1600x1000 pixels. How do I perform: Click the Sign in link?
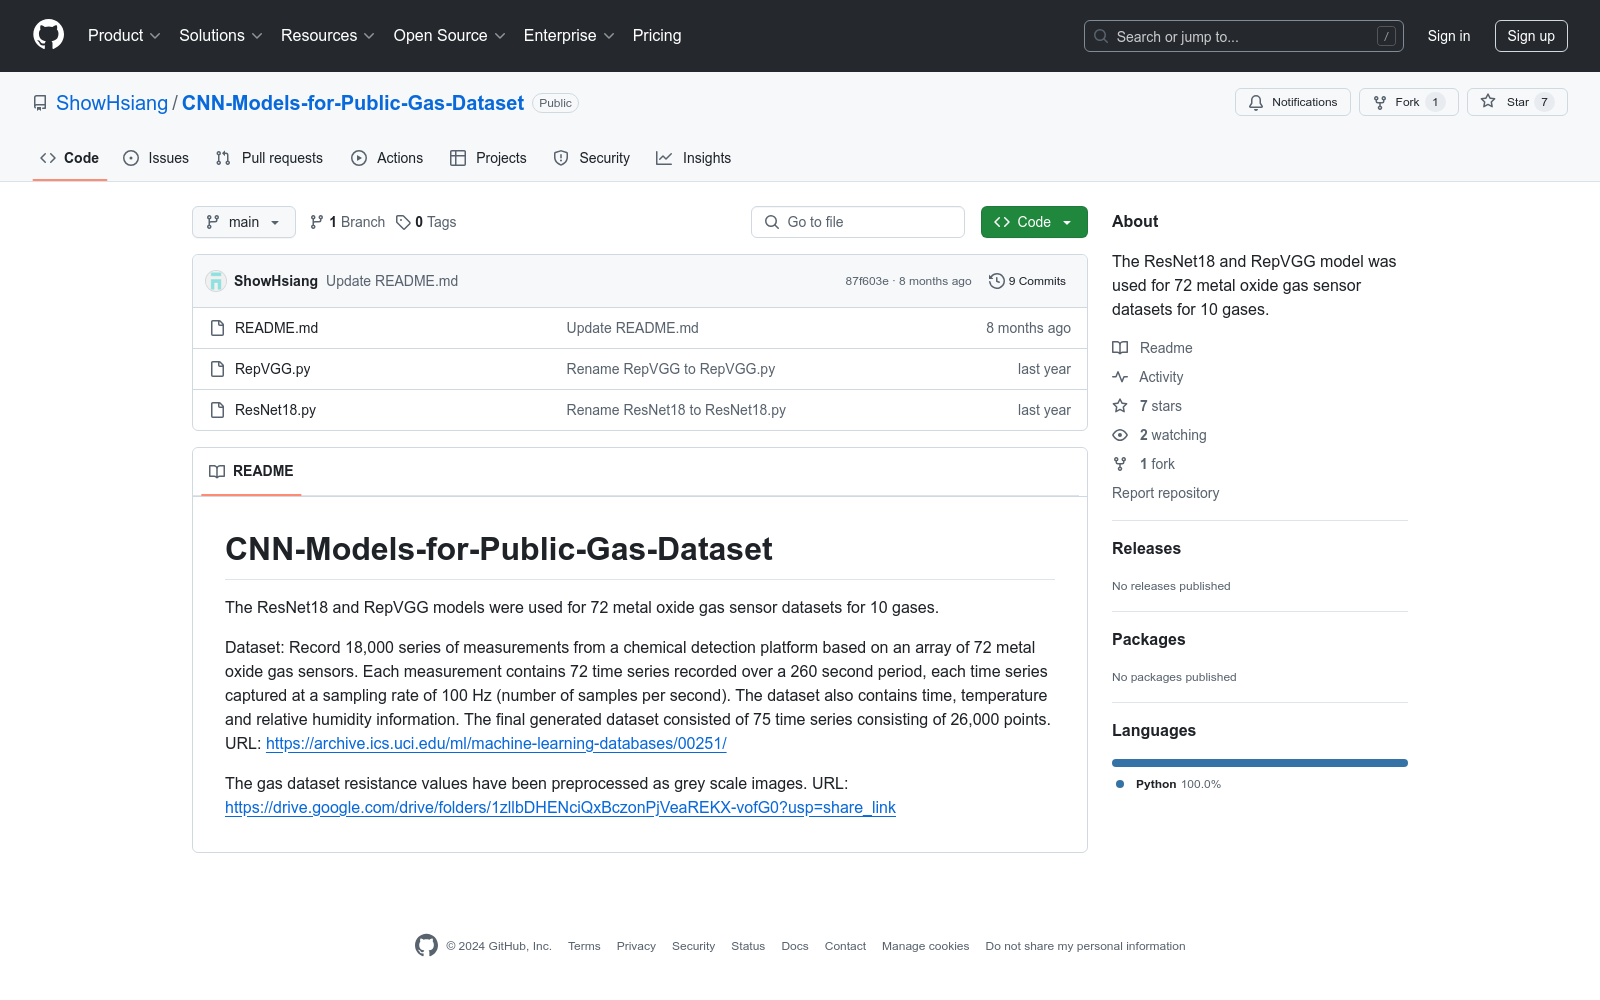click(x=1449, y=36)
